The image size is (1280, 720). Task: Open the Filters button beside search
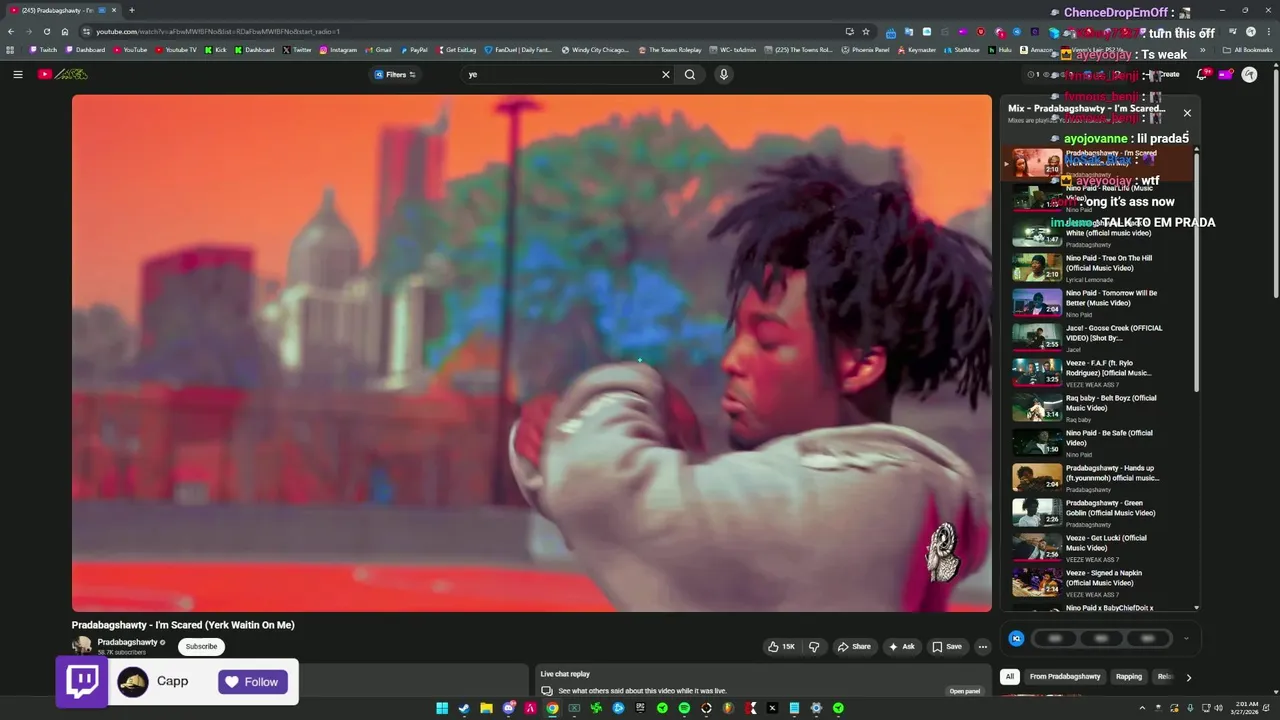tap(395, 74)
